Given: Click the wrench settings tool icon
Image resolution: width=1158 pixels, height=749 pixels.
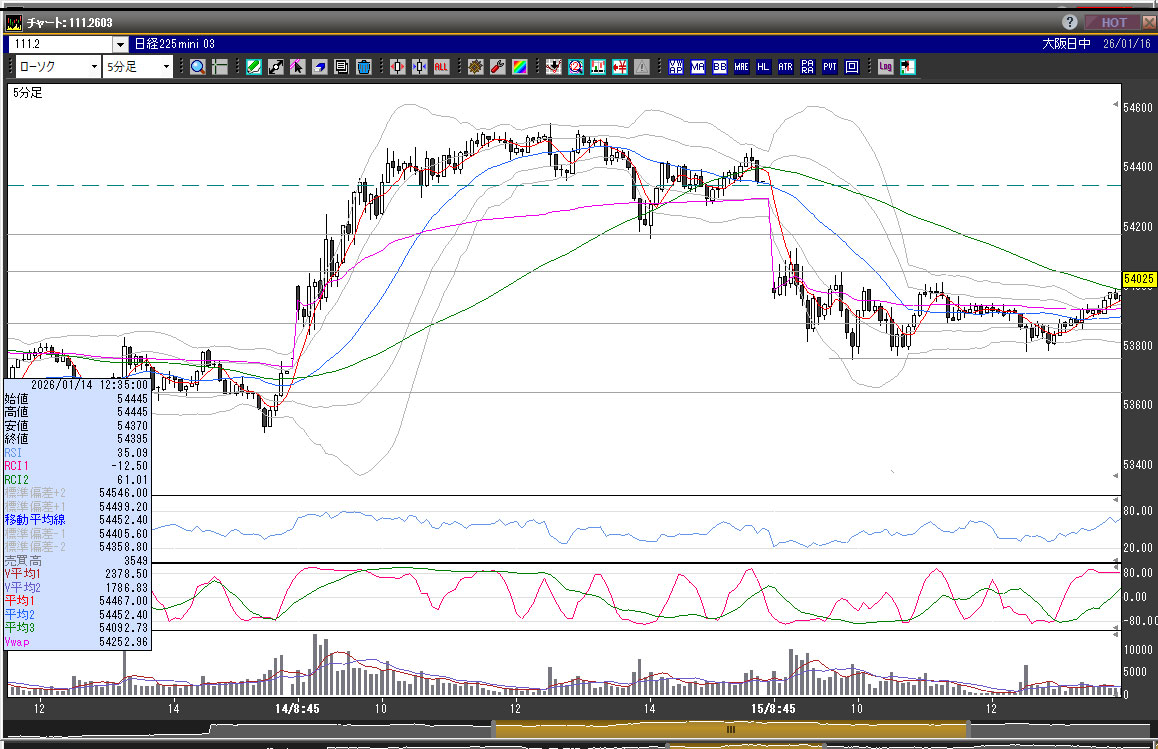Looking at the screenshot, I should tap(498, 67).
